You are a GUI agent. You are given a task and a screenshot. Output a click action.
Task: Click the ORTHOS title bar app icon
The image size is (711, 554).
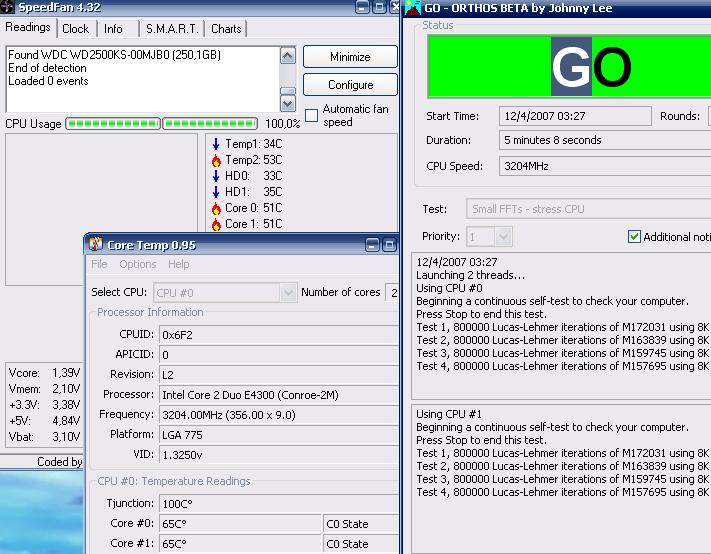pos(413,7)
